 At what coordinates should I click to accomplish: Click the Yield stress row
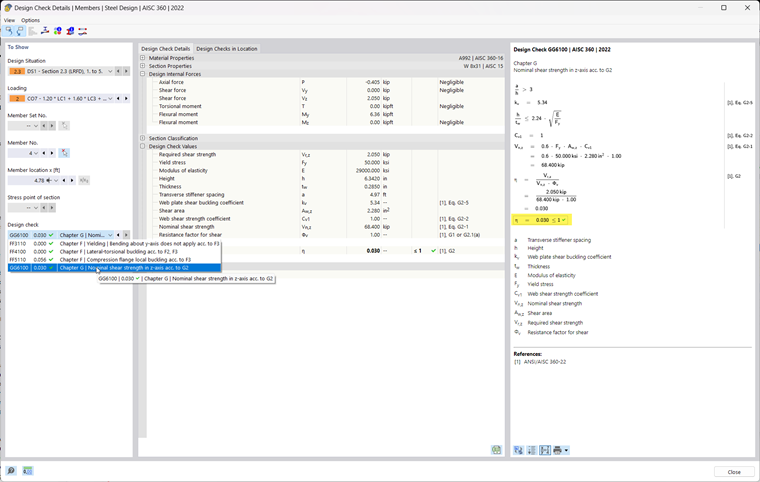click(x=326, y=162)
